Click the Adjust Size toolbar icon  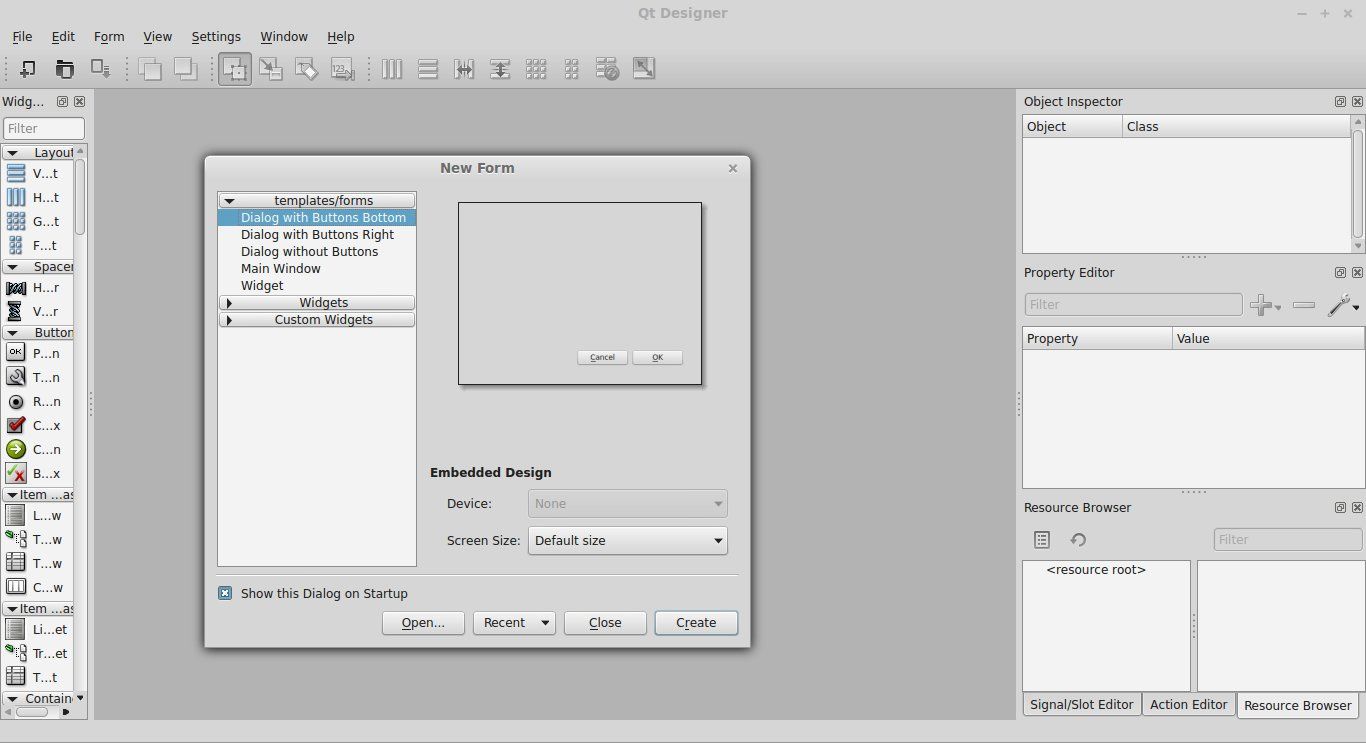(644, 69)
